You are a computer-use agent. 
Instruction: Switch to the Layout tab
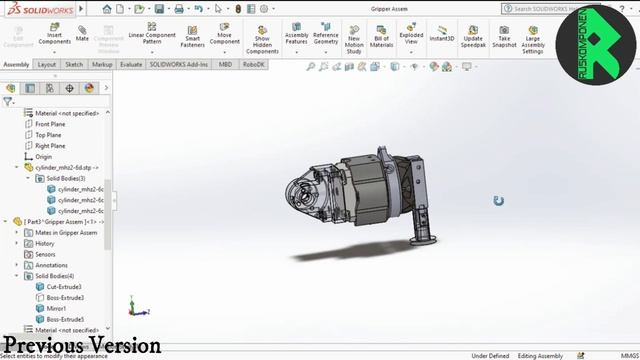click(x=47, y=64)
